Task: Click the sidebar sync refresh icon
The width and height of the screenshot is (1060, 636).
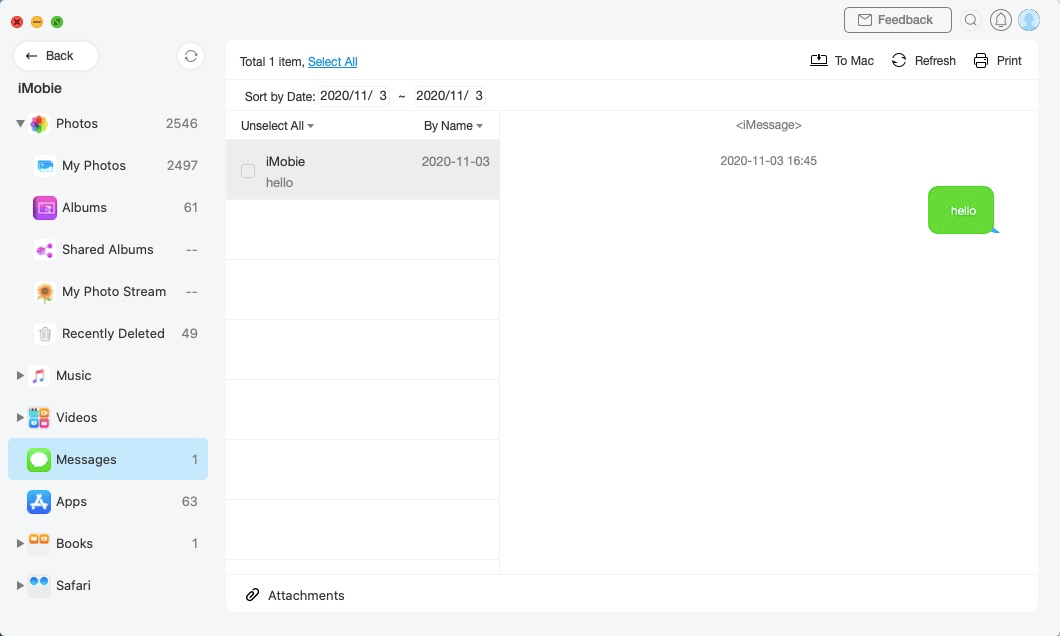Action: (x=191, y=56)
